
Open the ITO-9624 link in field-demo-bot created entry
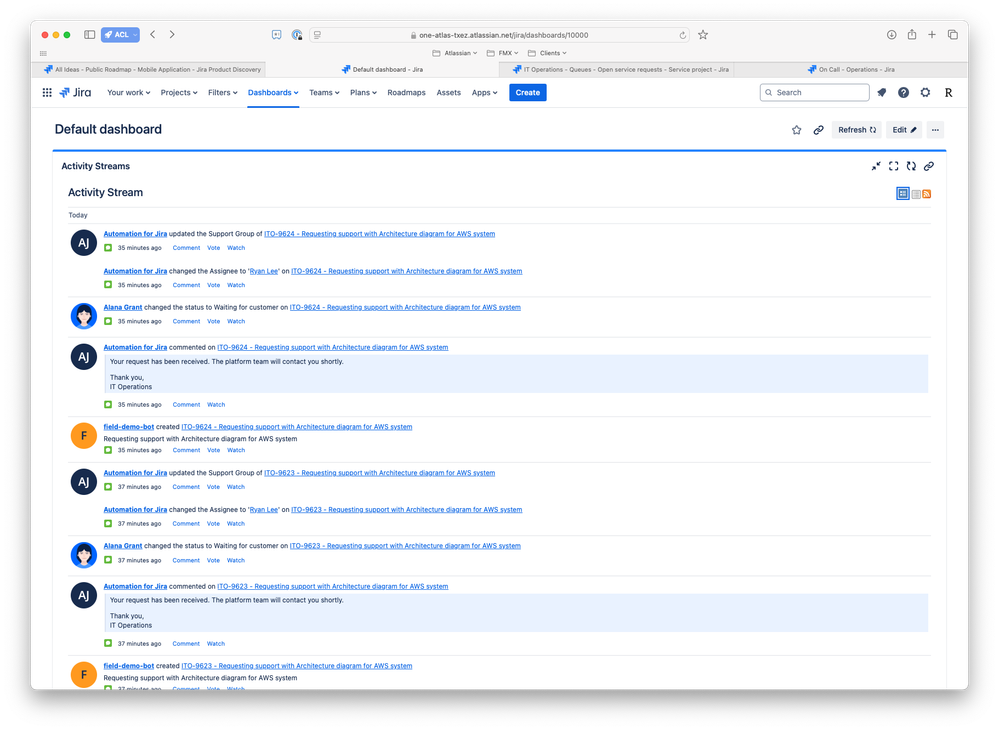click(x=296, y=427)
